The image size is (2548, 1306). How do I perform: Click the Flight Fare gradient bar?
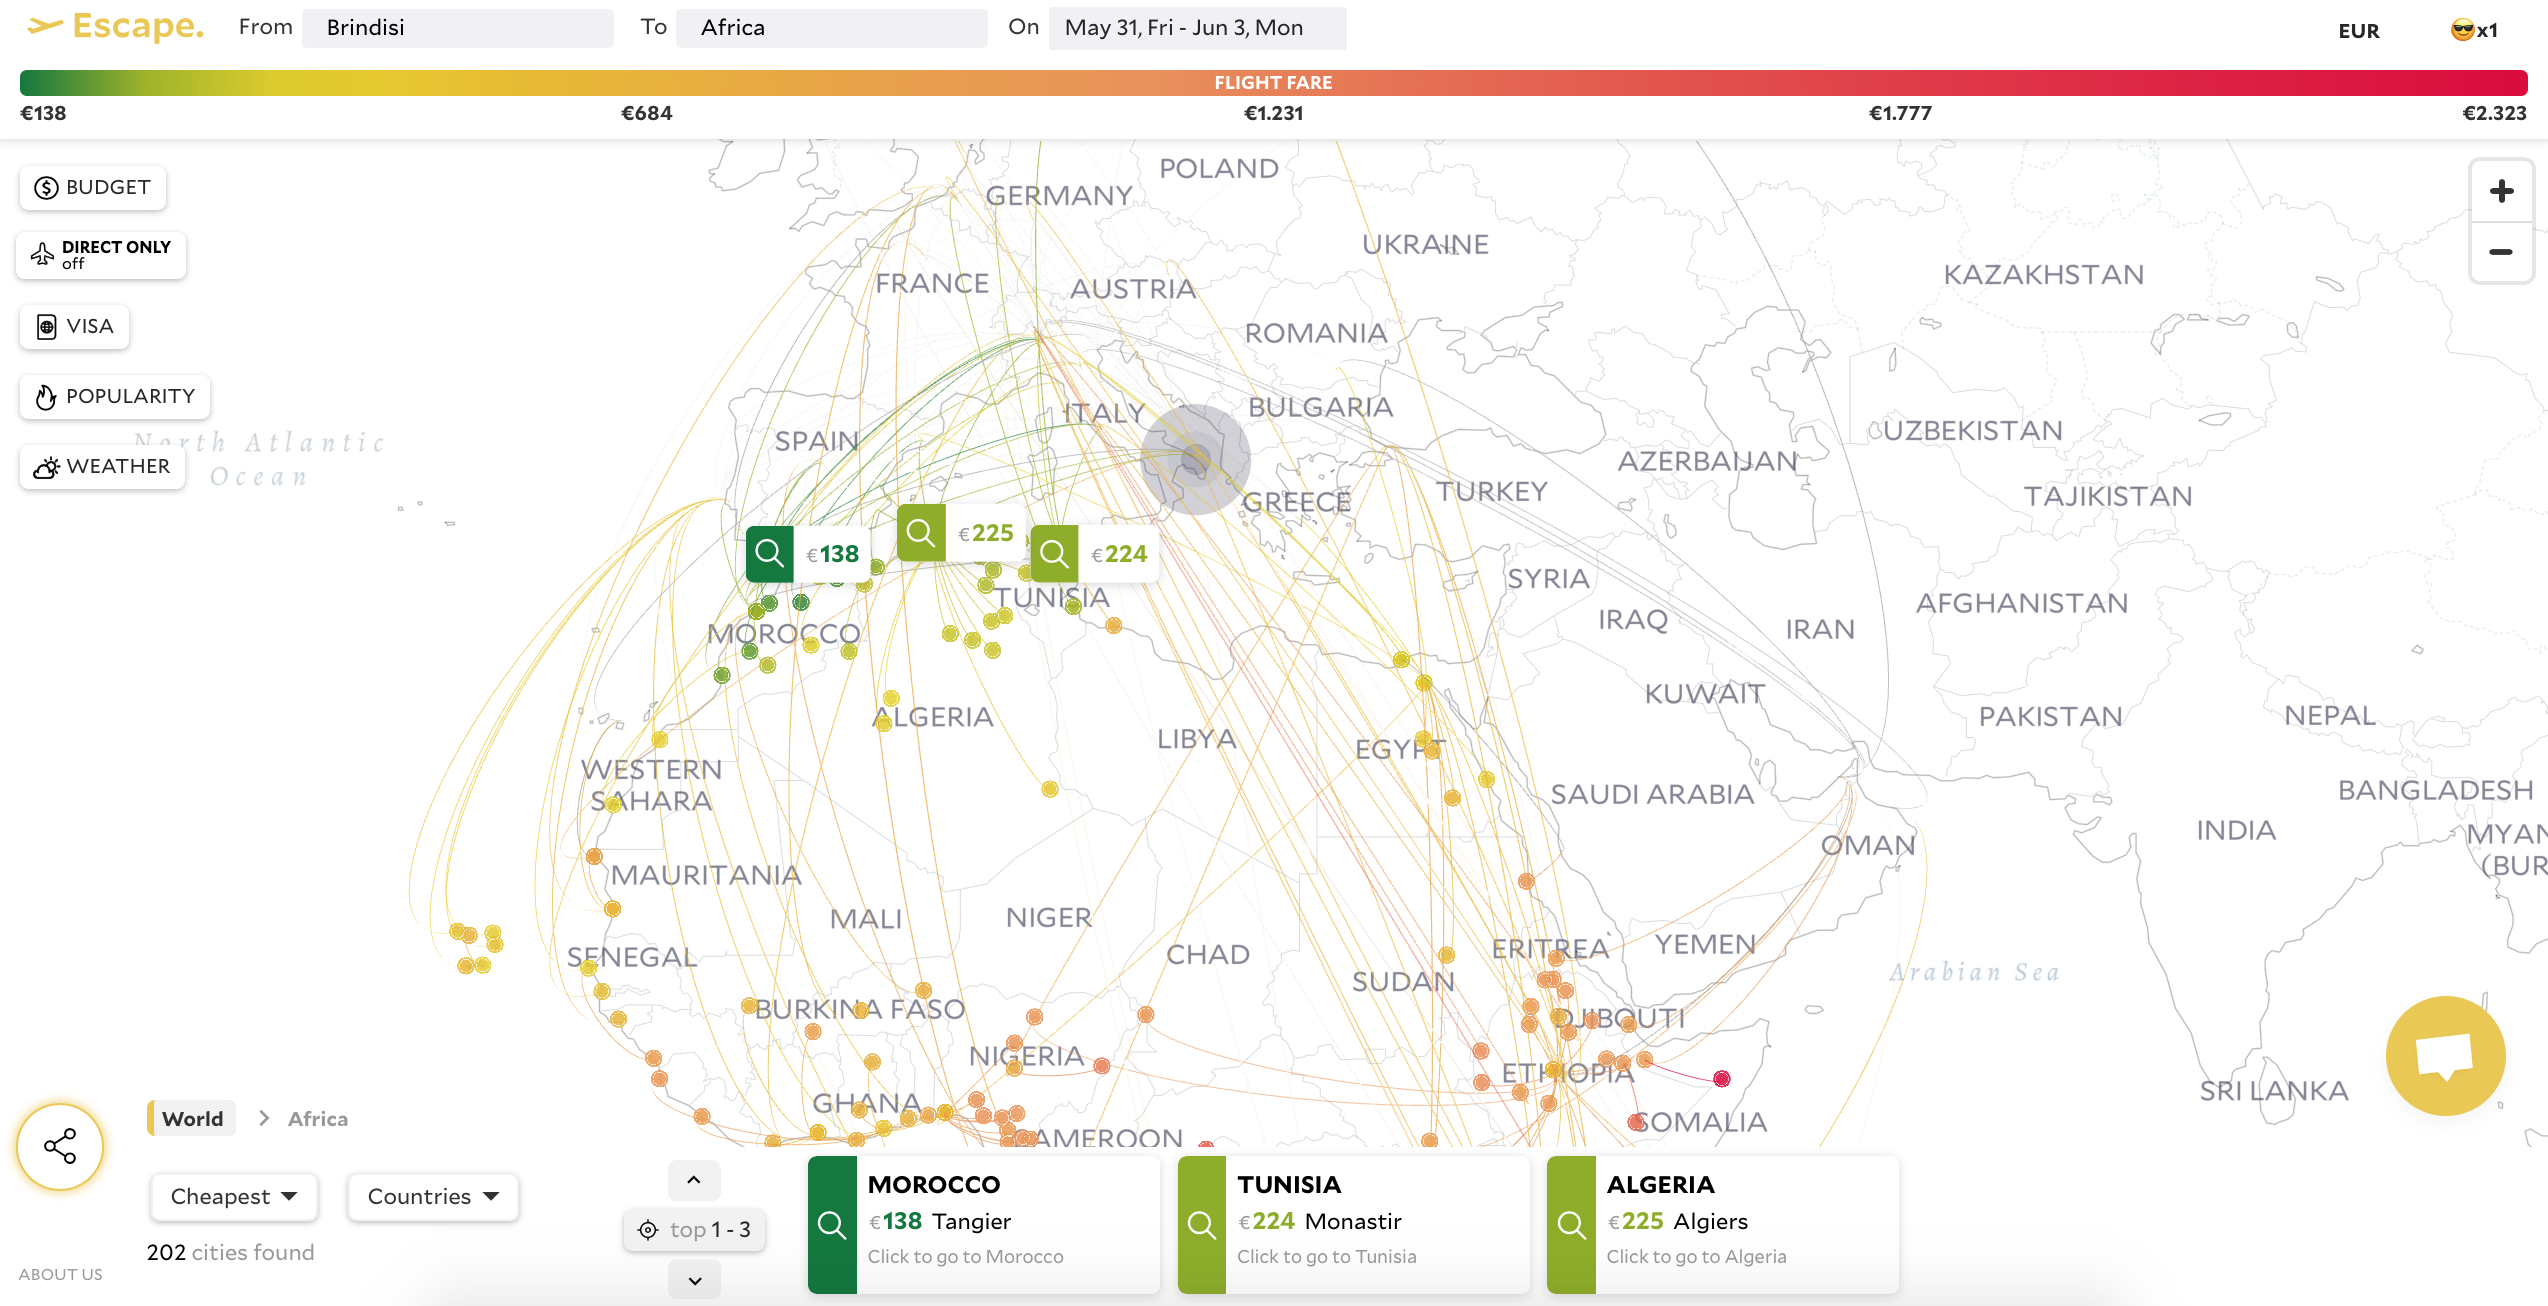pyautogui.click(x=1273, y=83)
